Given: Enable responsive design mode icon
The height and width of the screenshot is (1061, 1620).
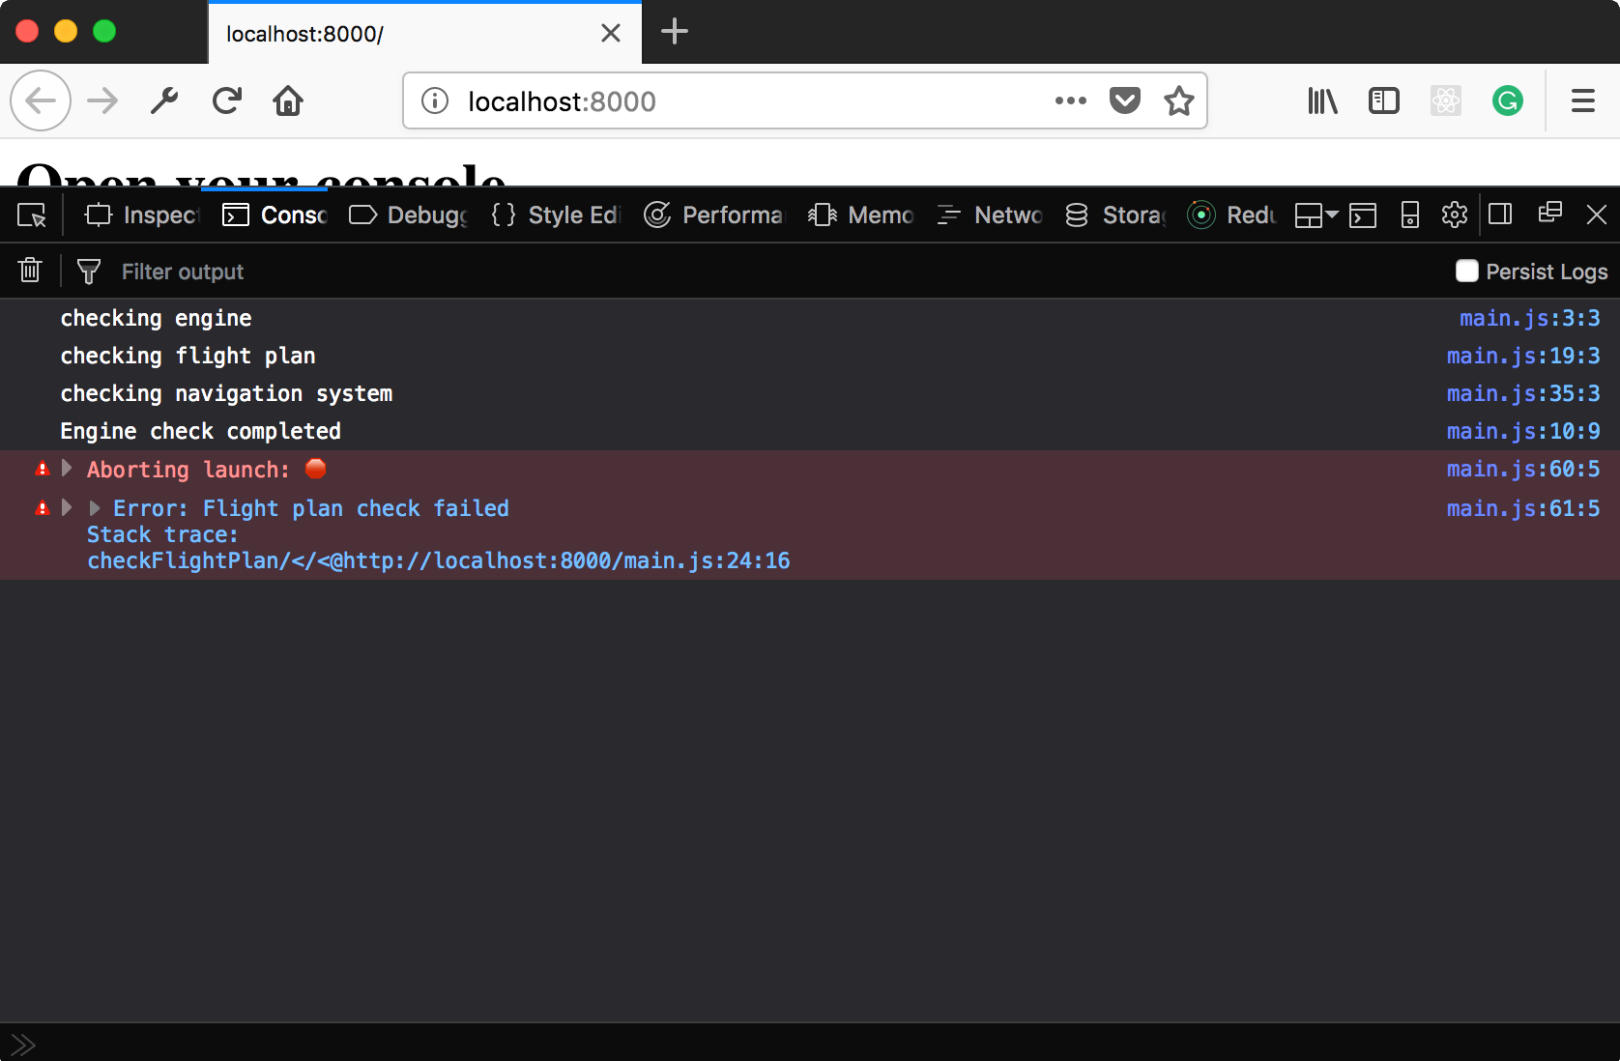Looking at the screenshot, I should 1410,215.
